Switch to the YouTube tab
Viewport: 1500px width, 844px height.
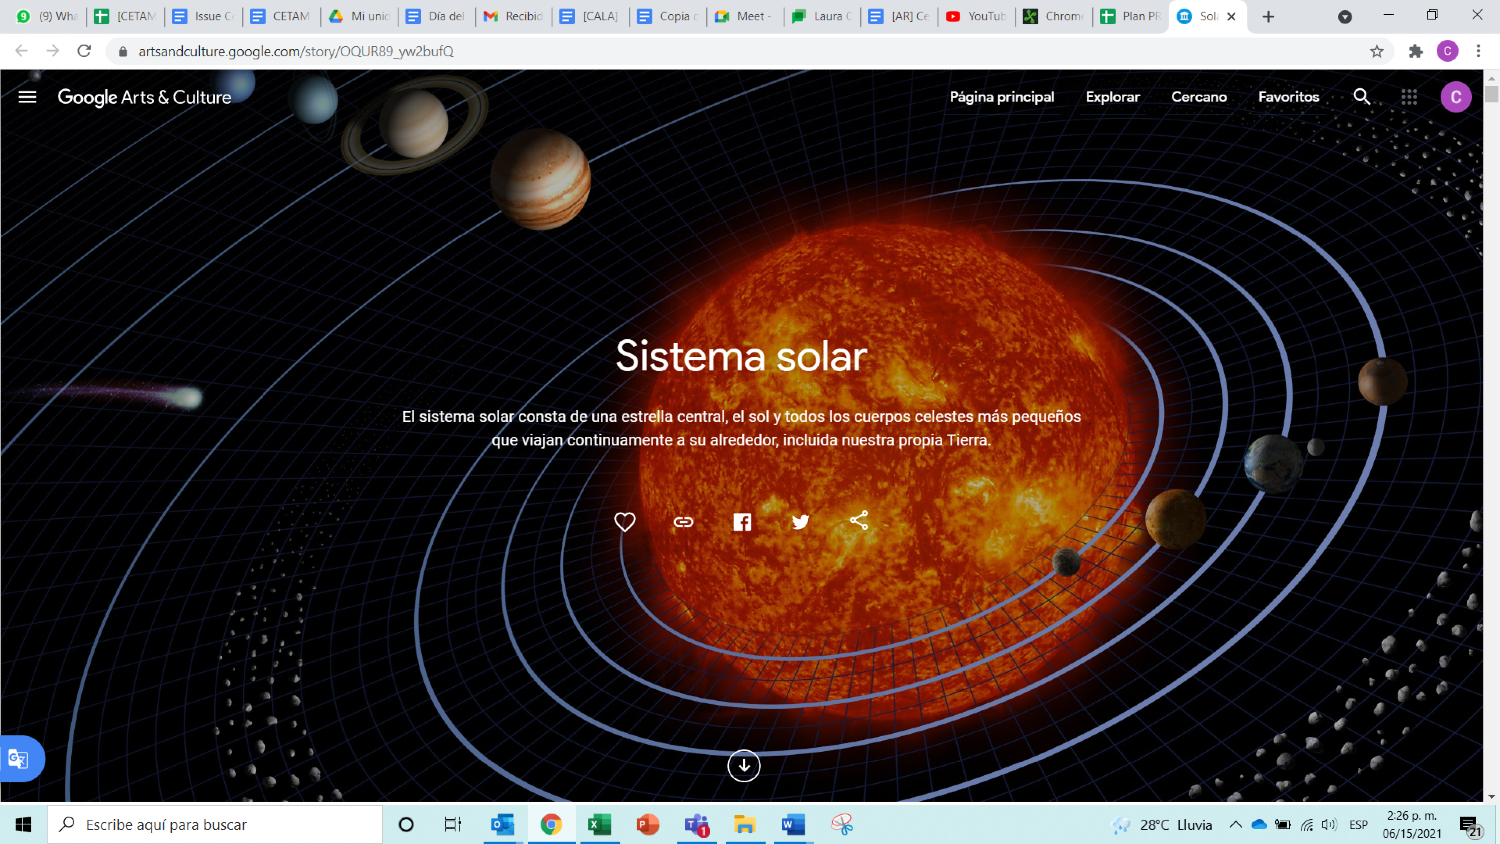[977, 16]
